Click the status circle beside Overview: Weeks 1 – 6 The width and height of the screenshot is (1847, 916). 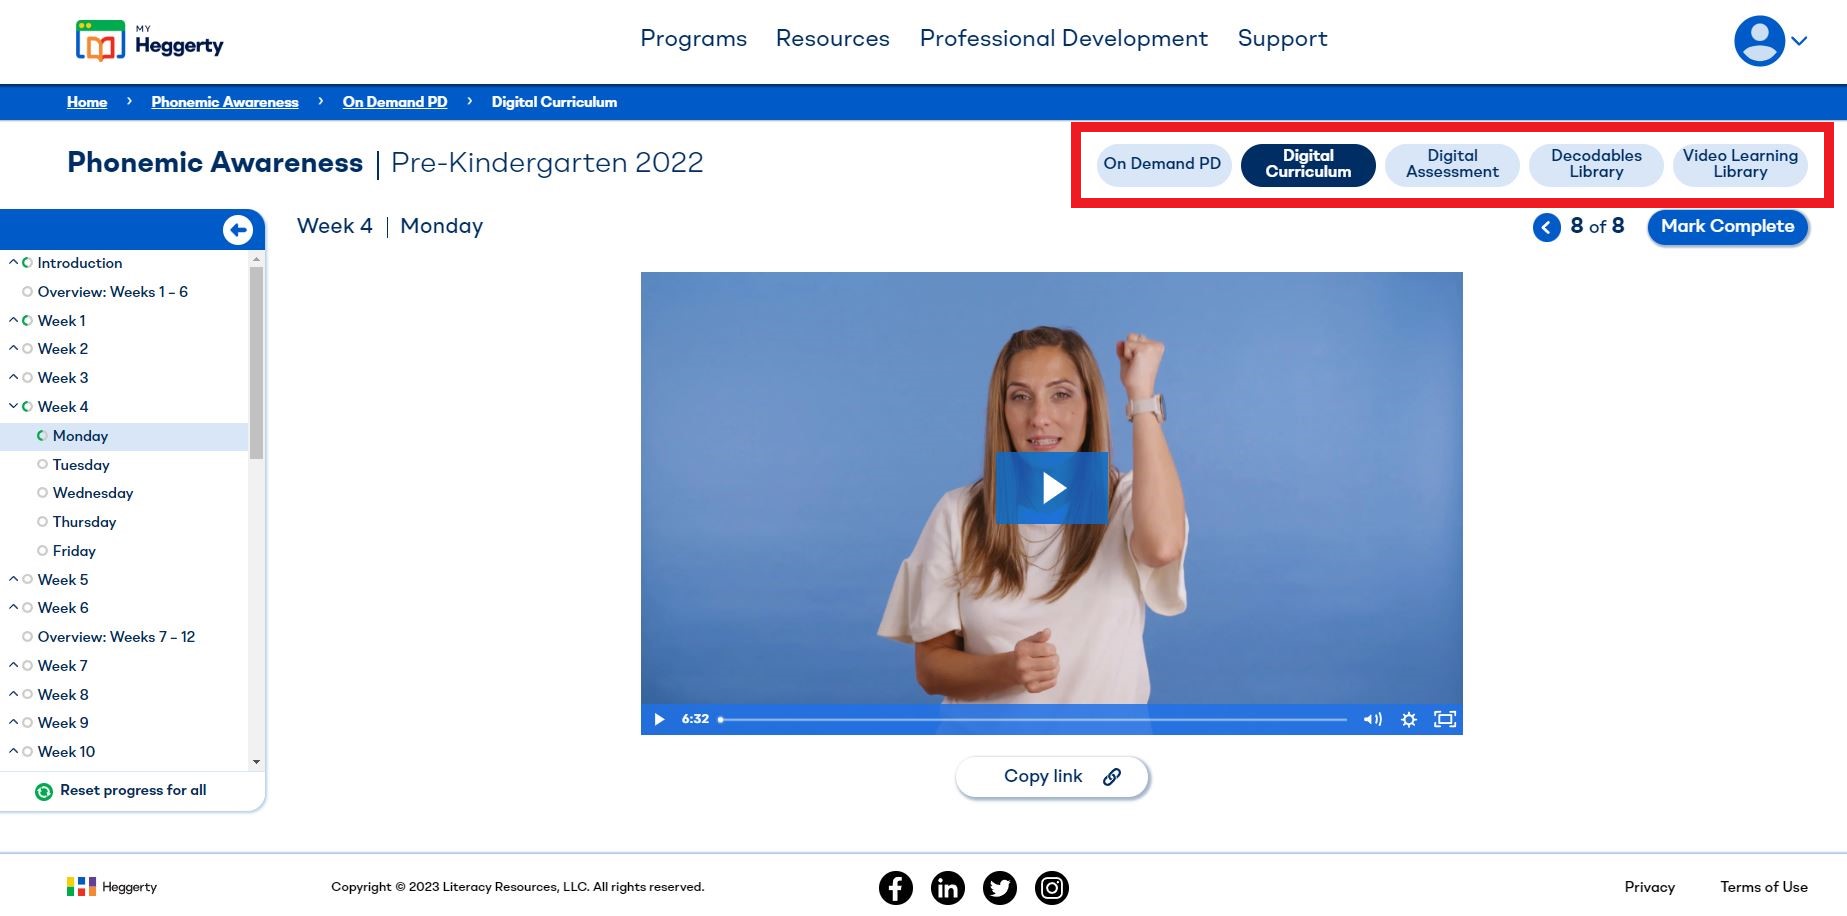click(x=27, y=291)
